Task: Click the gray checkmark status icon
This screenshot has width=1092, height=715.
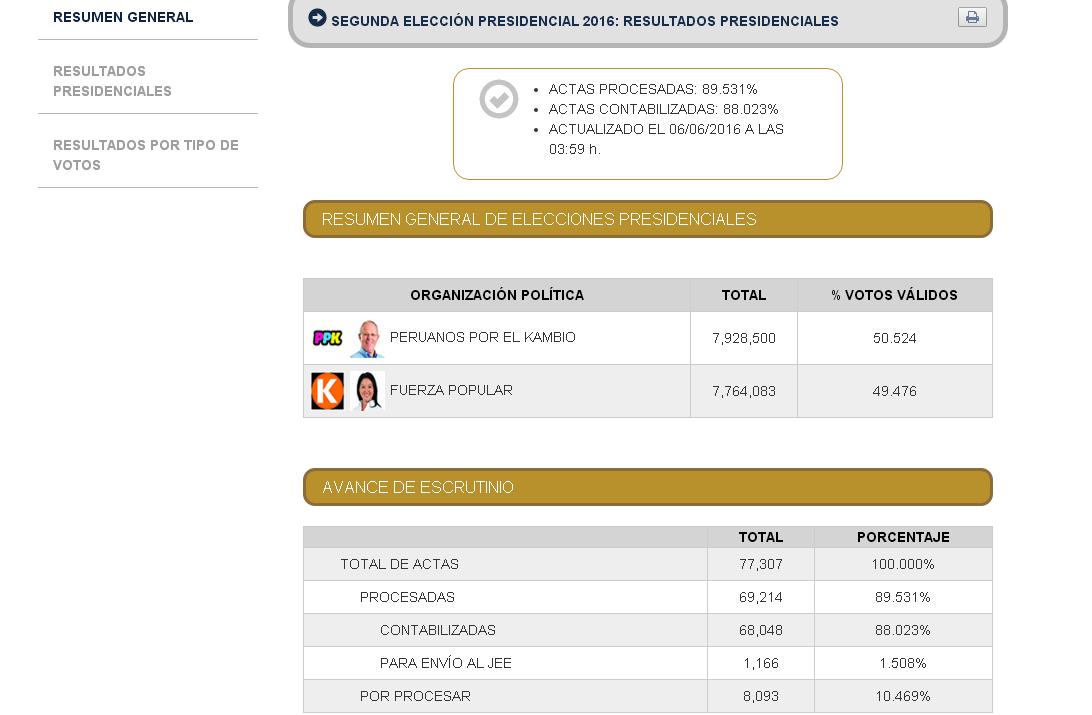Action: (499, 99)
